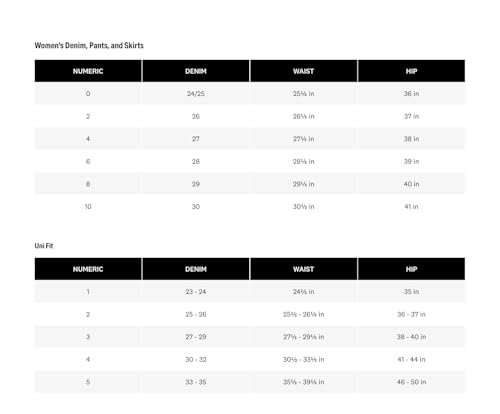Select the 36 - 37 in hip range cell
This screenshot has height=414, width=500.
pyautogui.click(x=411, y=314)
